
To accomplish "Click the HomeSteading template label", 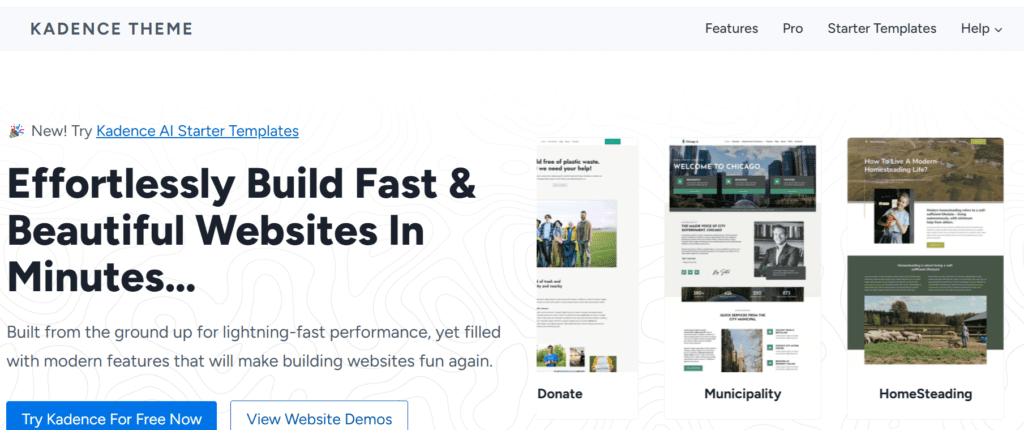I will click(925, 394).
